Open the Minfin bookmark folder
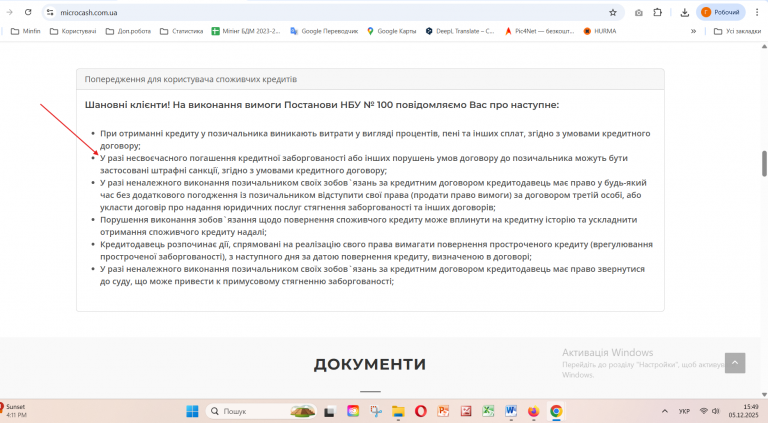Screen dimensions: 768x423 click(25, 31)
